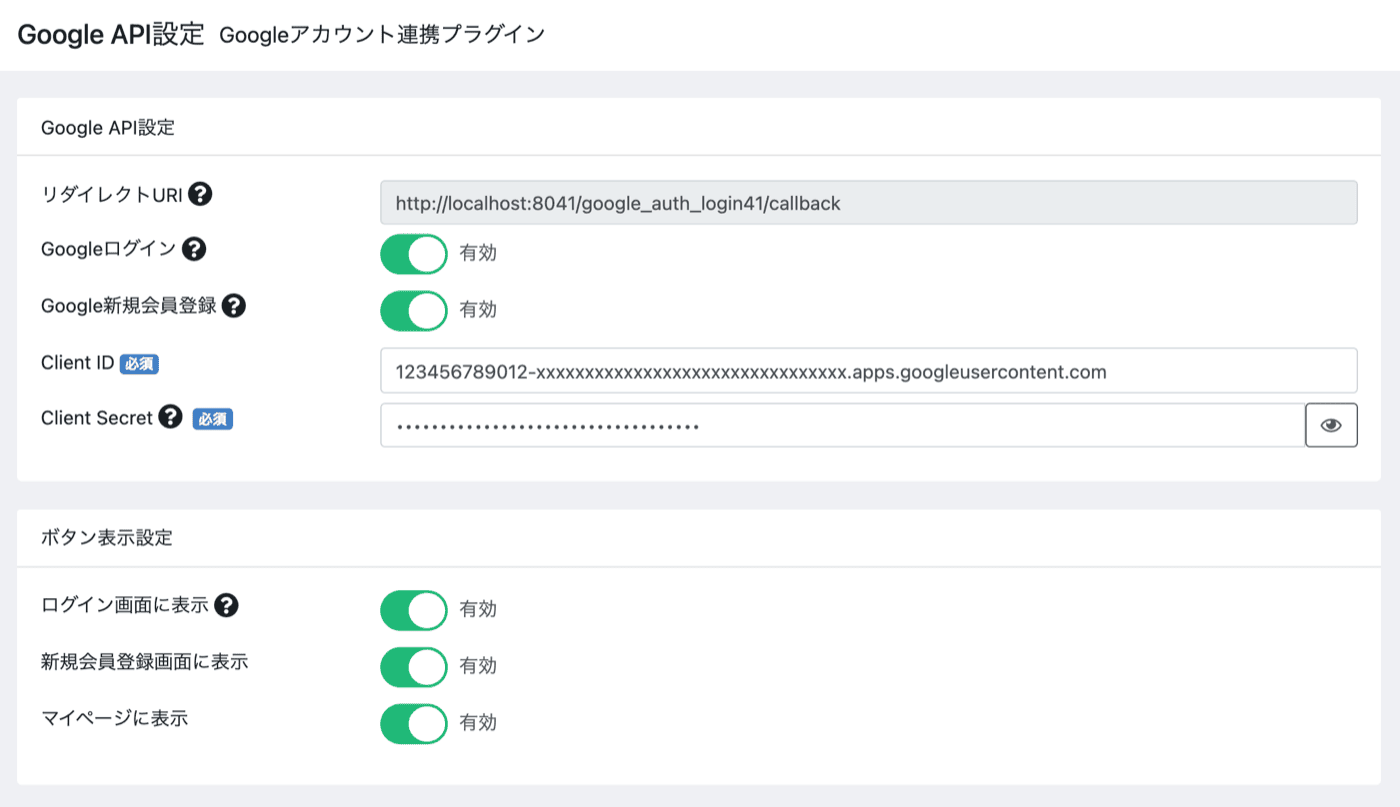Click 有効 label of Googleログイン
The height and width of the screenshot is (807, 1400).
point(478,253)
